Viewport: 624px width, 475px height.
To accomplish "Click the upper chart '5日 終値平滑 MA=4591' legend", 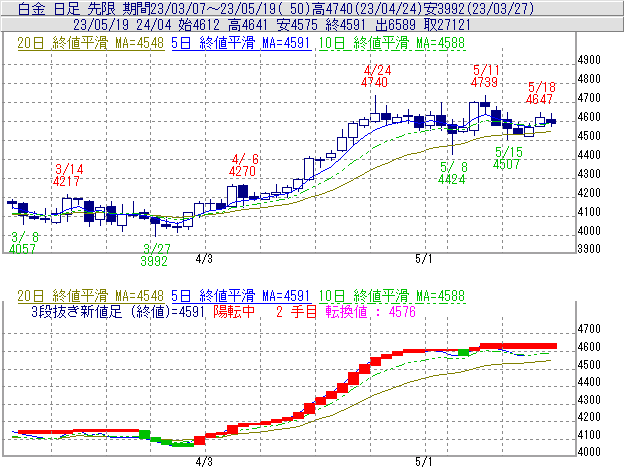I will pos(241,43).
